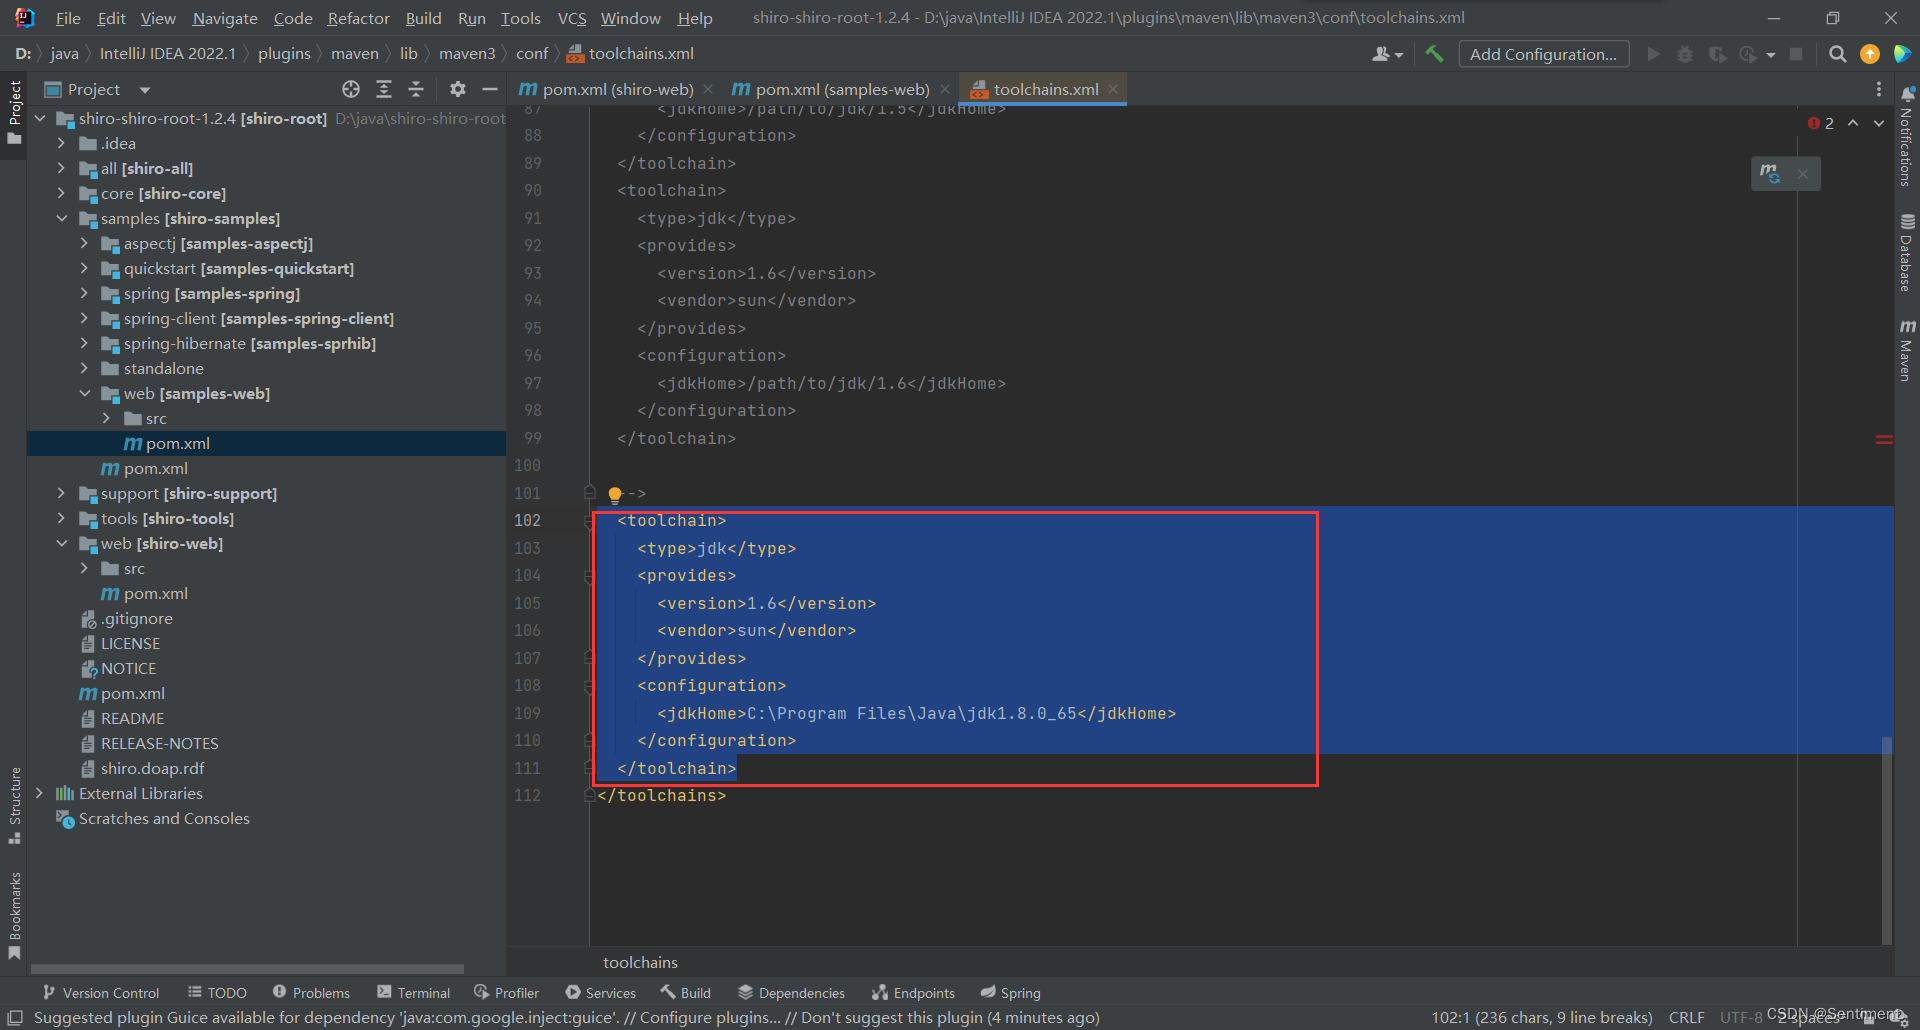Click the Expand All icon in Project panel
1920x1030 pixels.
(384, 89)
